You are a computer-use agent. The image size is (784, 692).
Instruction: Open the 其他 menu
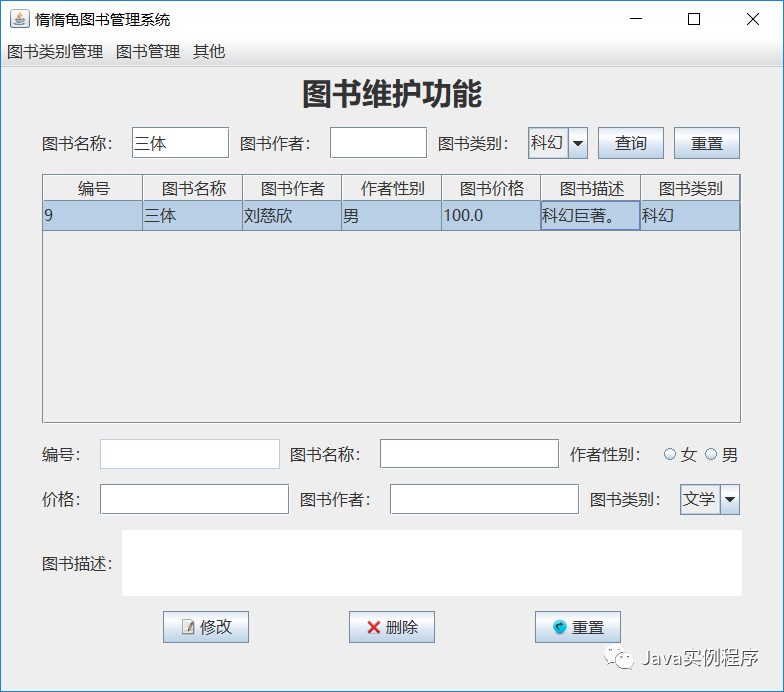[209, 52]
